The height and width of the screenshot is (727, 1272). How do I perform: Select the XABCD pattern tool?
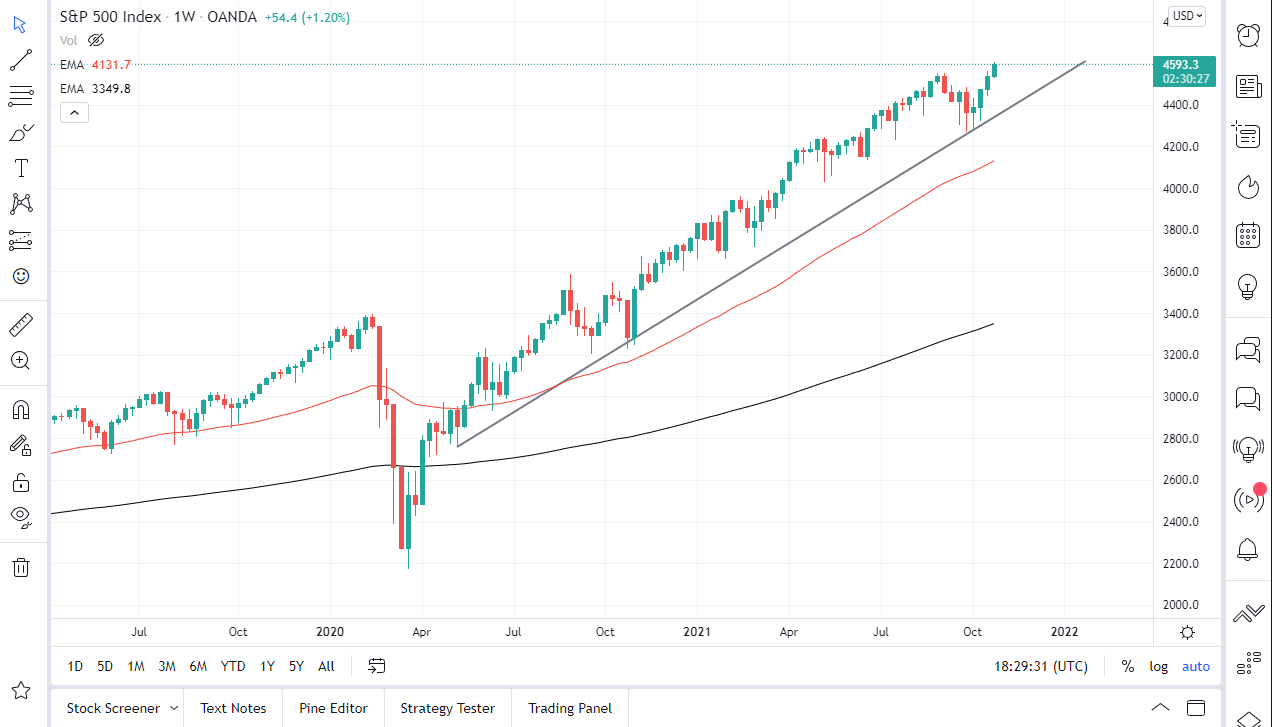(20, 204)
